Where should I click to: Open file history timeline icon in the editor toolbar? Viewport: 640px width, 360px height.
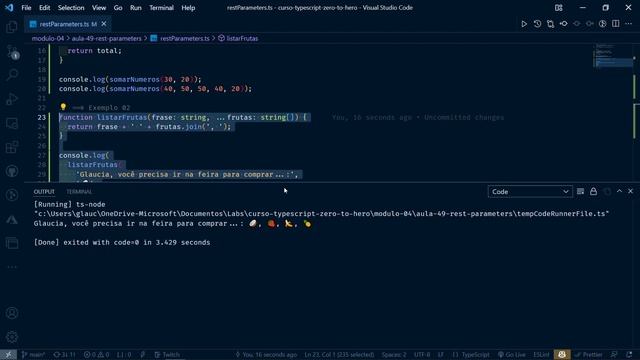coord(537,24)
